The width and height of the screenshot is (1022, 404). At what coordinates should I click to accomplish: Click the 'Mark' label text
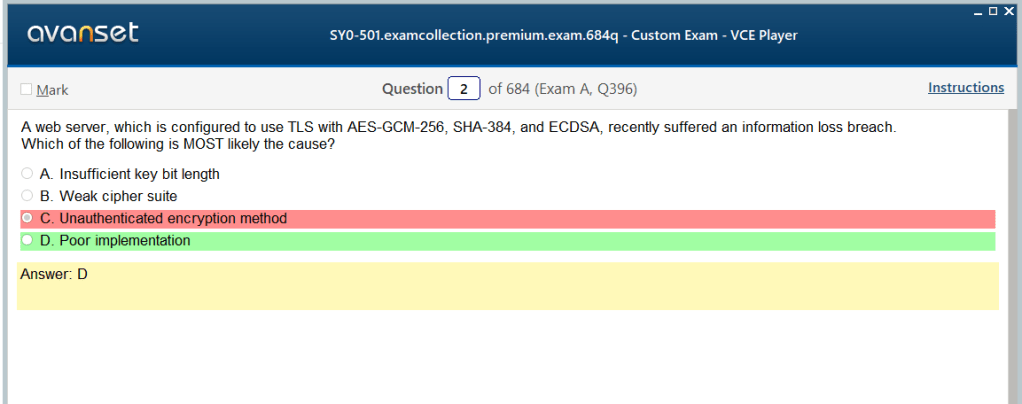click(x=52, y=90)
